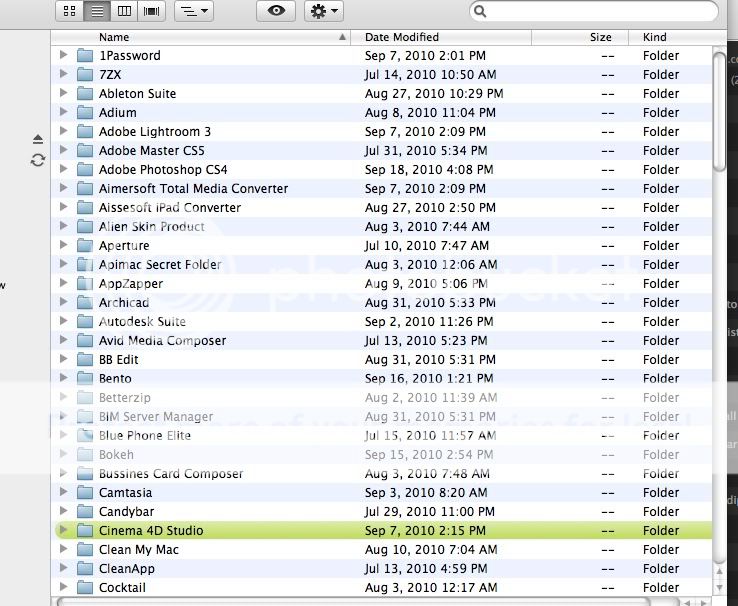This screenshot has width=738, height=606.
Task: Expand the Camtasia folder triangle
Action: 63,492
